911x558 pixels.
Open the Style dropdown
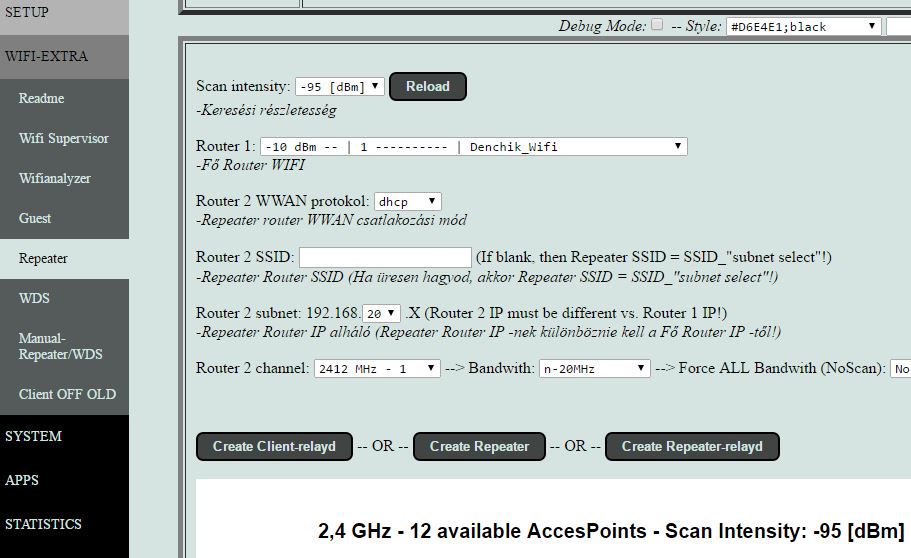(x=804, y=27)
